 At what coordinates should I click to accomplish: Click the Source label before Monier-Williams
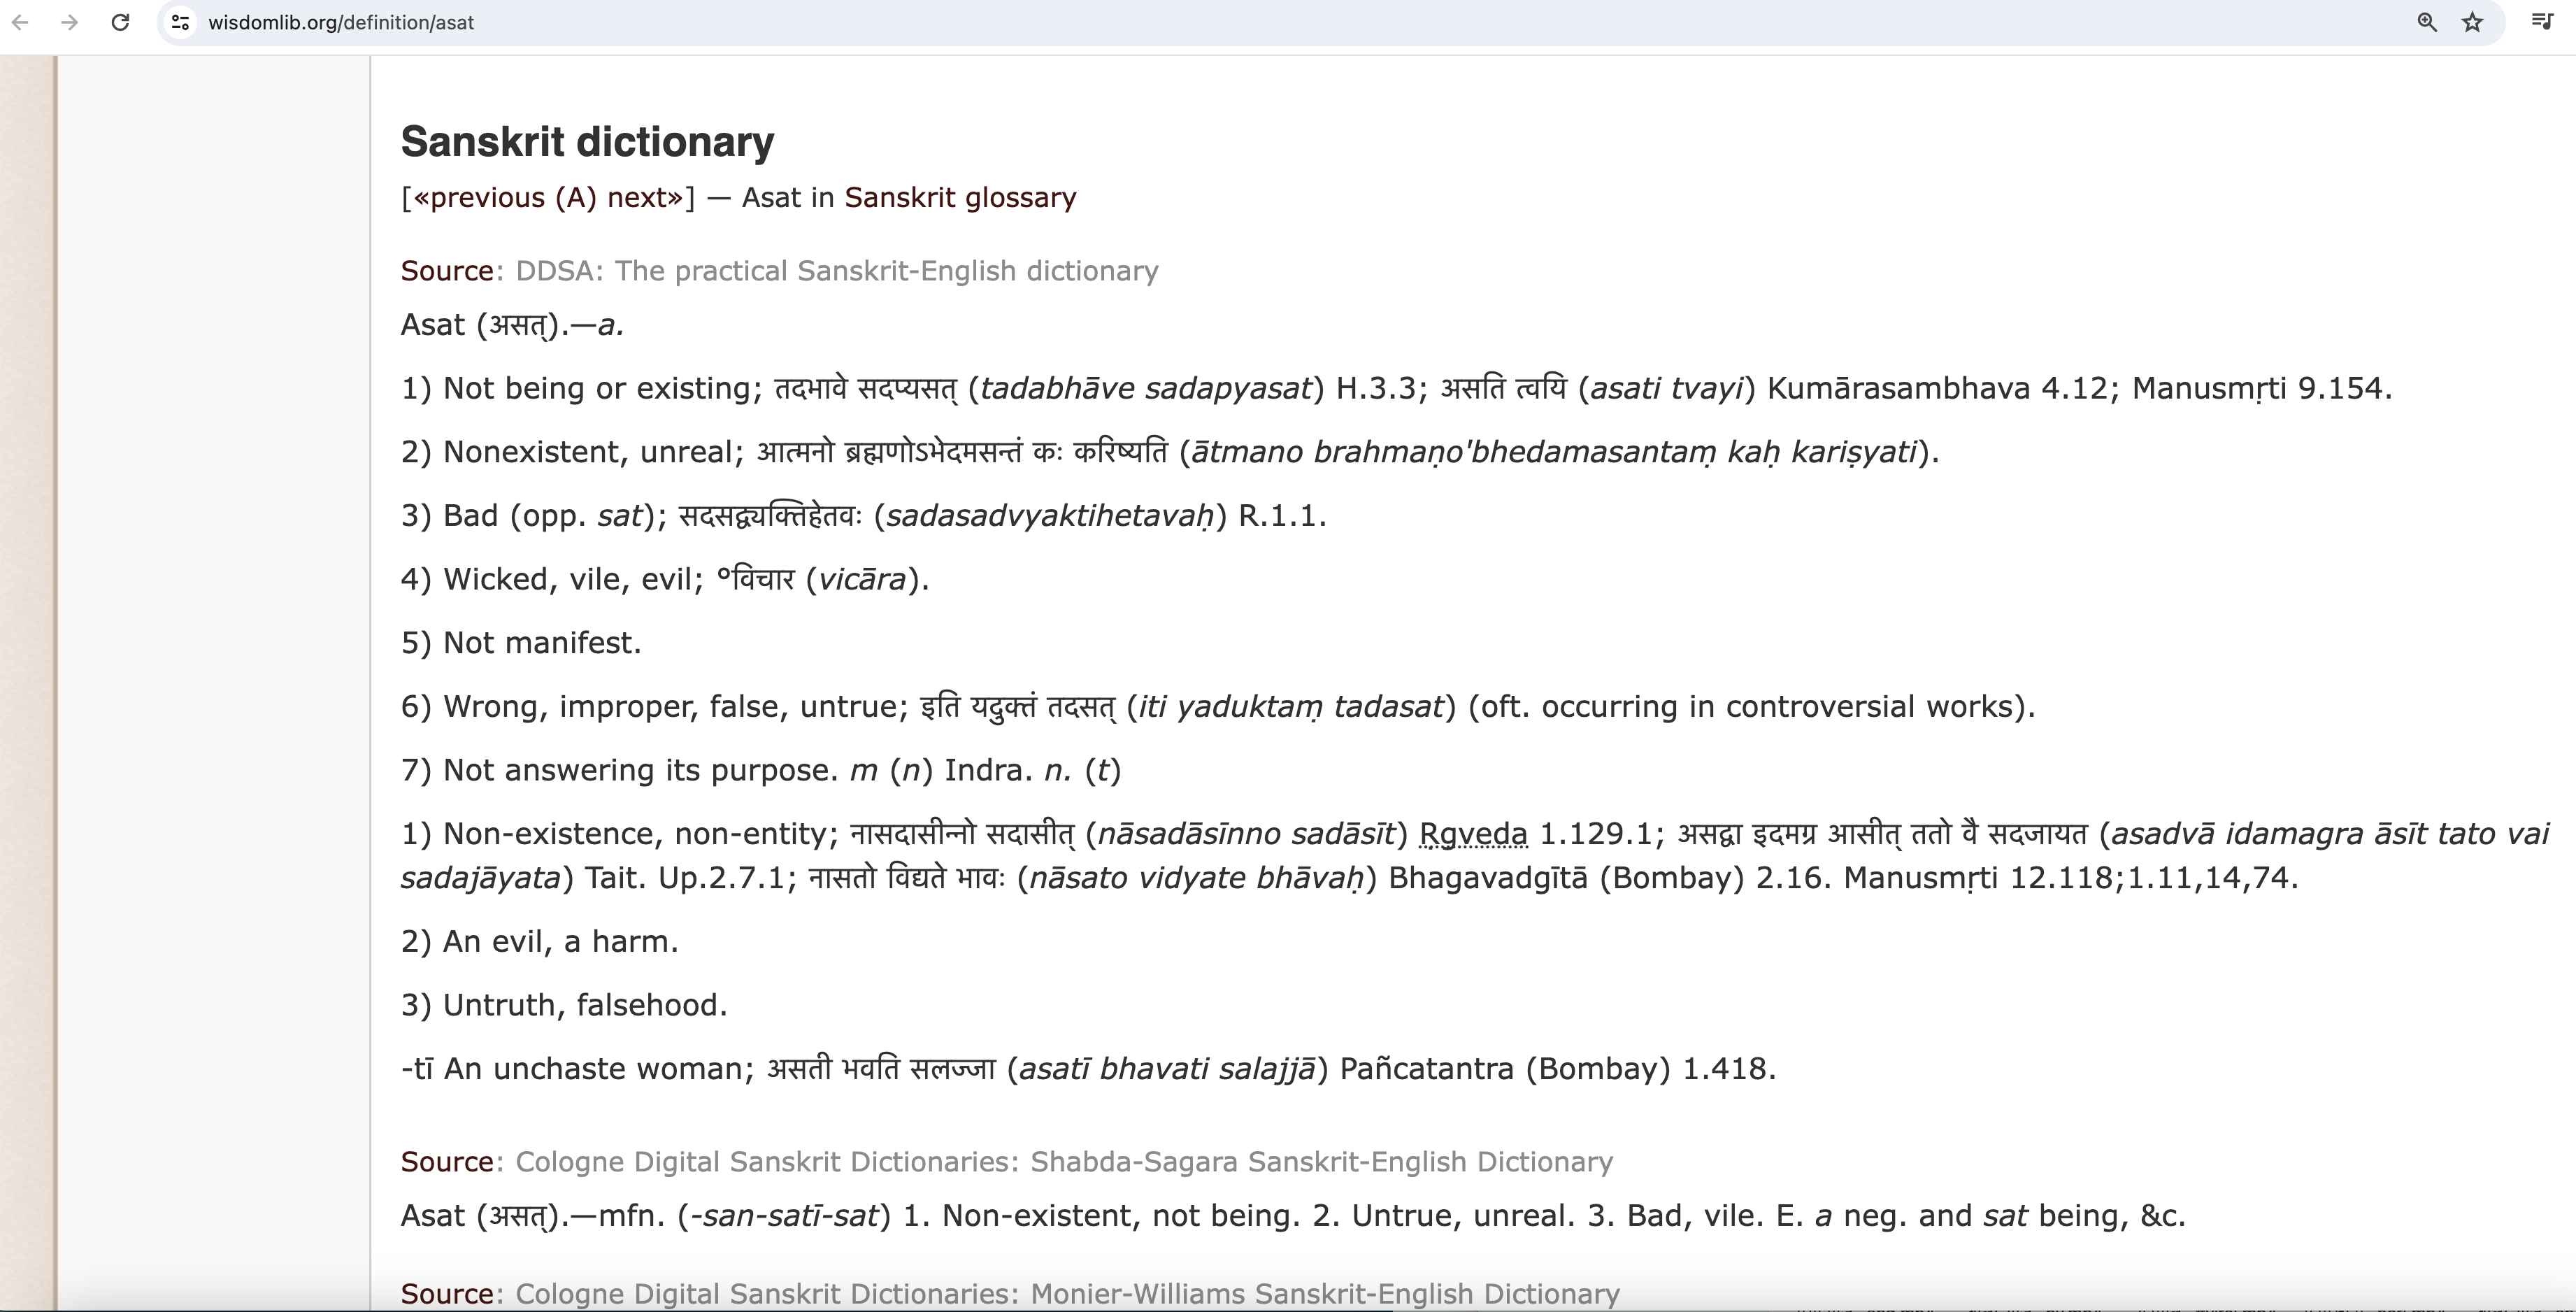447,1294
